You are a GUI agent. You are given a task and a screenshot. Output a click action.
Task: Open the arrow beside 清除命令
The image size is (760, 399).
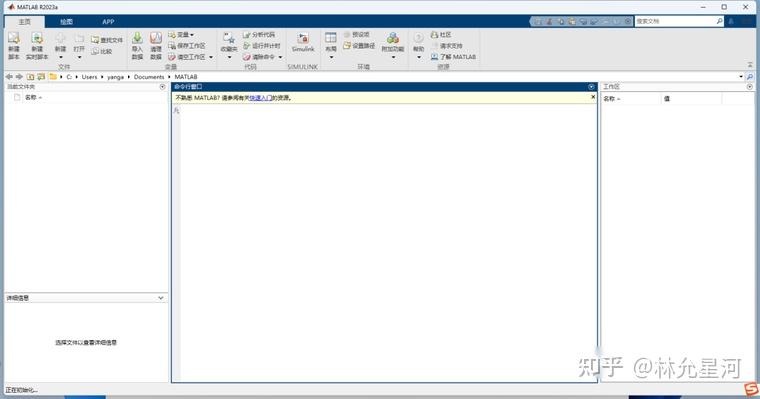click(280, 57)
